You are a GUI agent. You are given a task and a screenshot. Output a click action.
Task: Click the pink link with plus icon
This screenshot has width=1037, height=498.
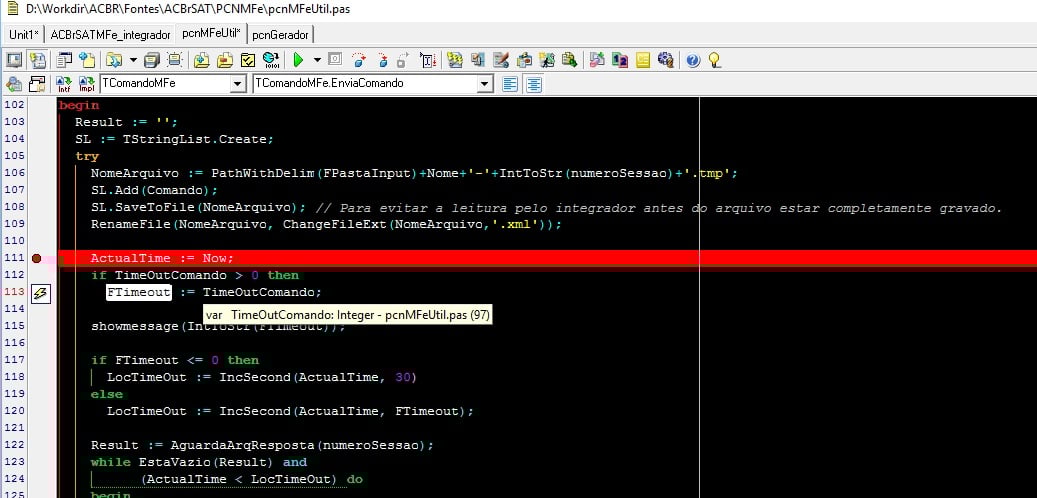click(x=597, y=60)
